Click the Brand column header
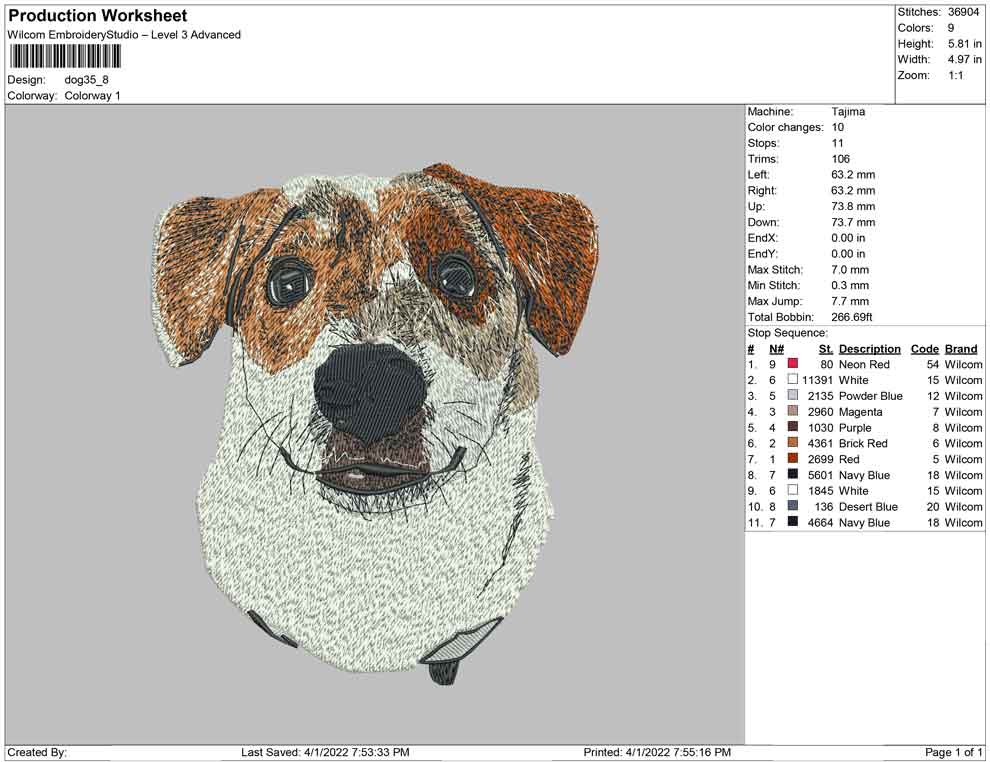 [961, 349]
